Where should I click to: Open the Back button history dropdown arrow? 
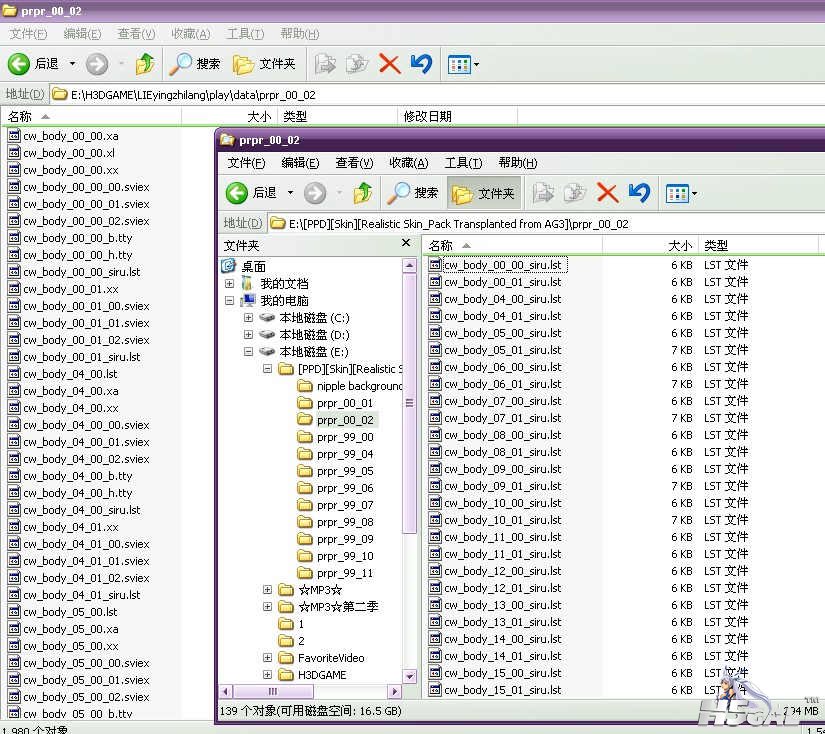pos(290,193)
